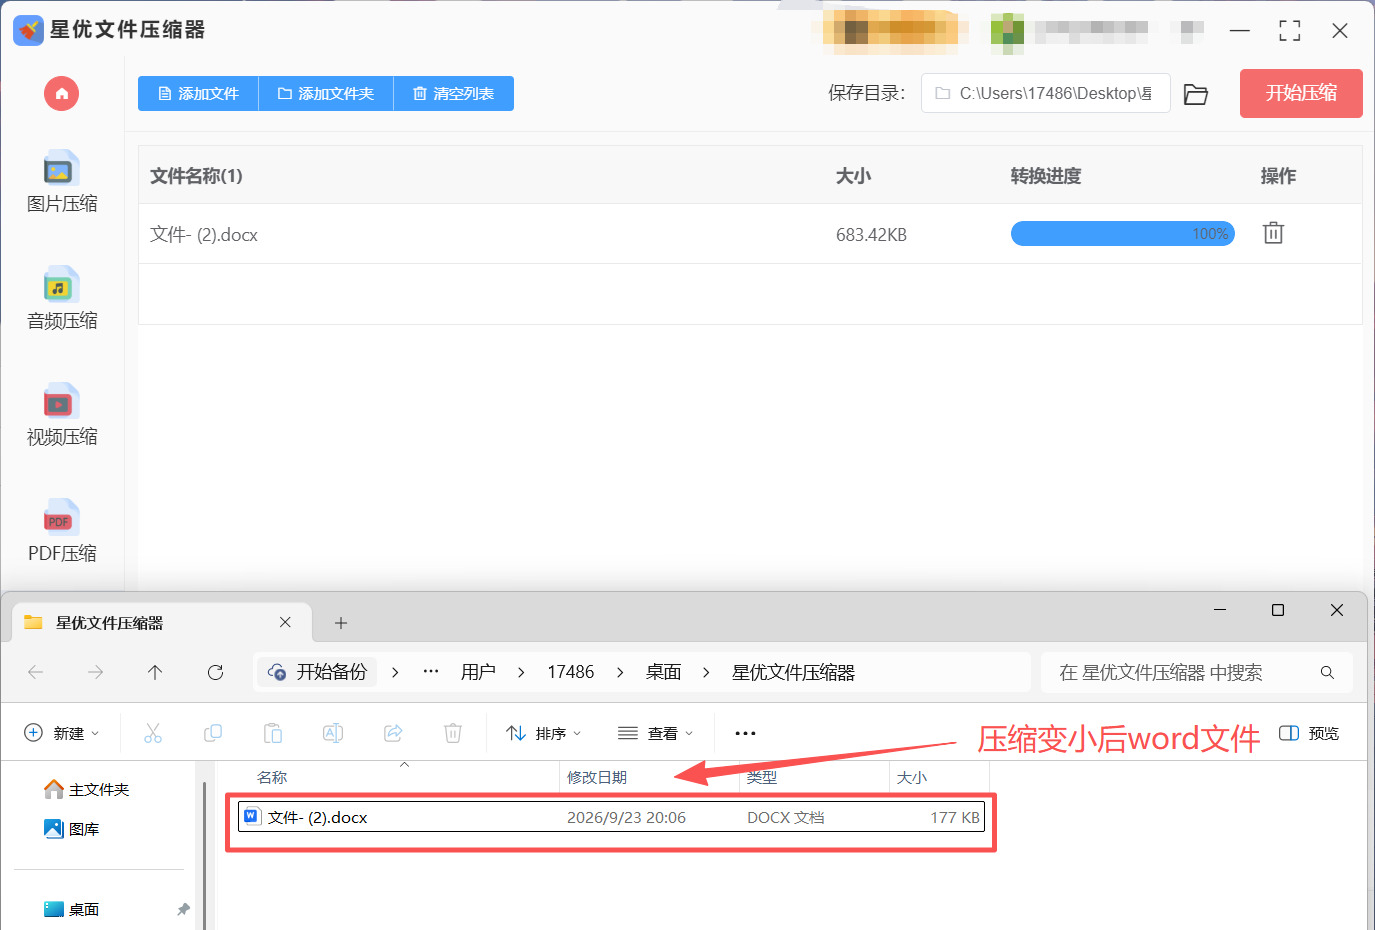Go up one folder level
Image resolution: width=1375 pixels, height=930 pixels.
[x=155, y=672]
